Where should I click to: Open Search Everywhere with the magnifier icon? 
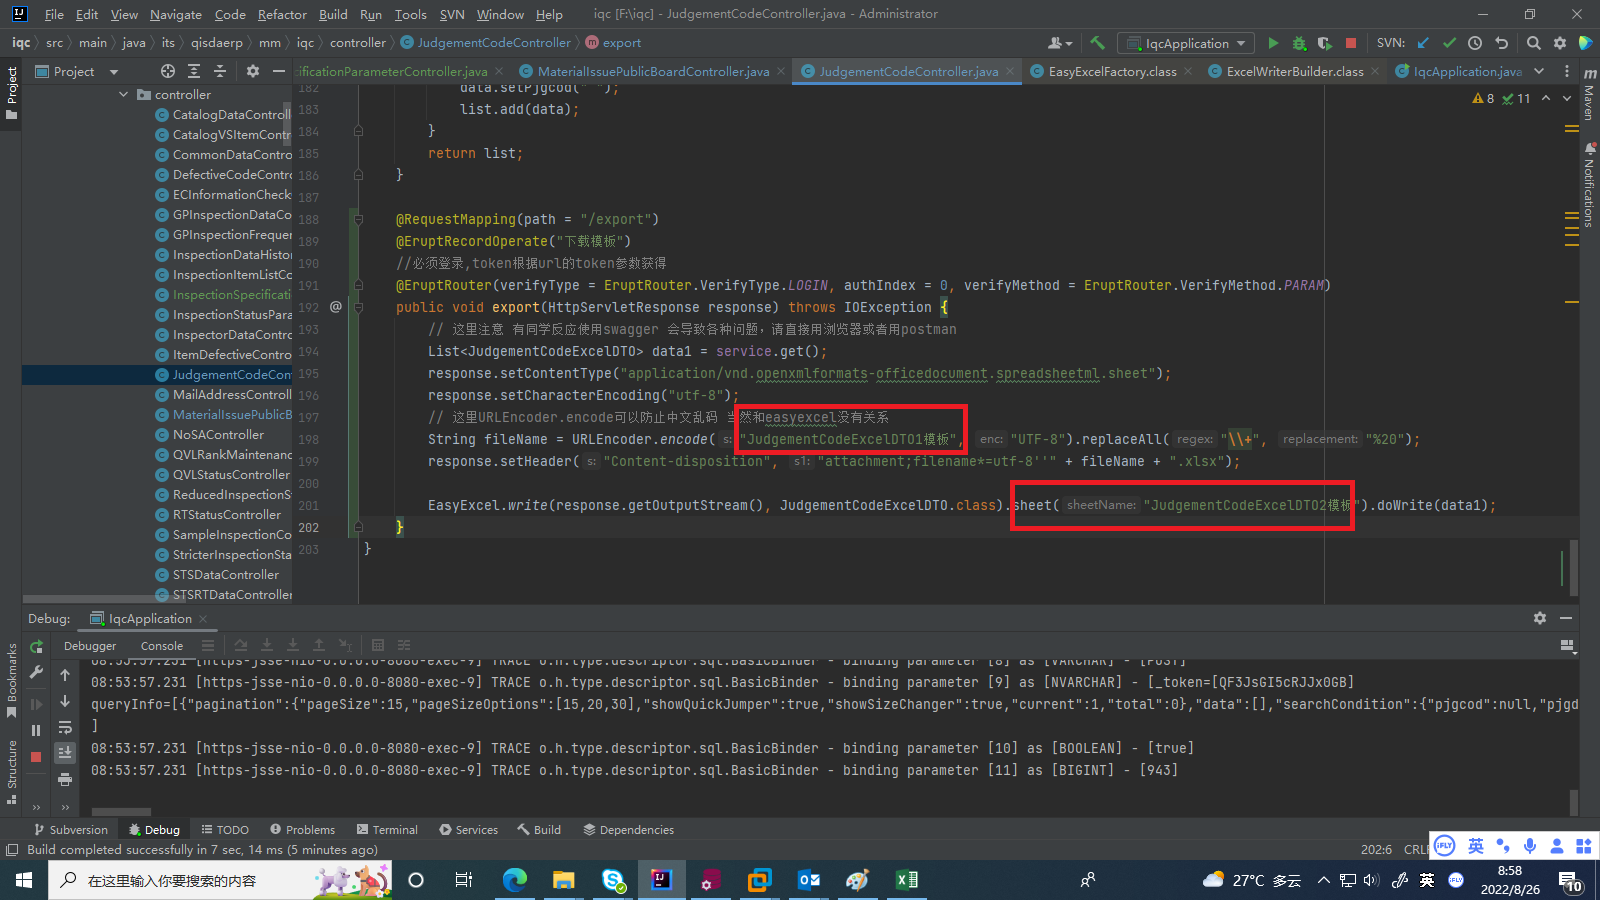point(1533,43)
